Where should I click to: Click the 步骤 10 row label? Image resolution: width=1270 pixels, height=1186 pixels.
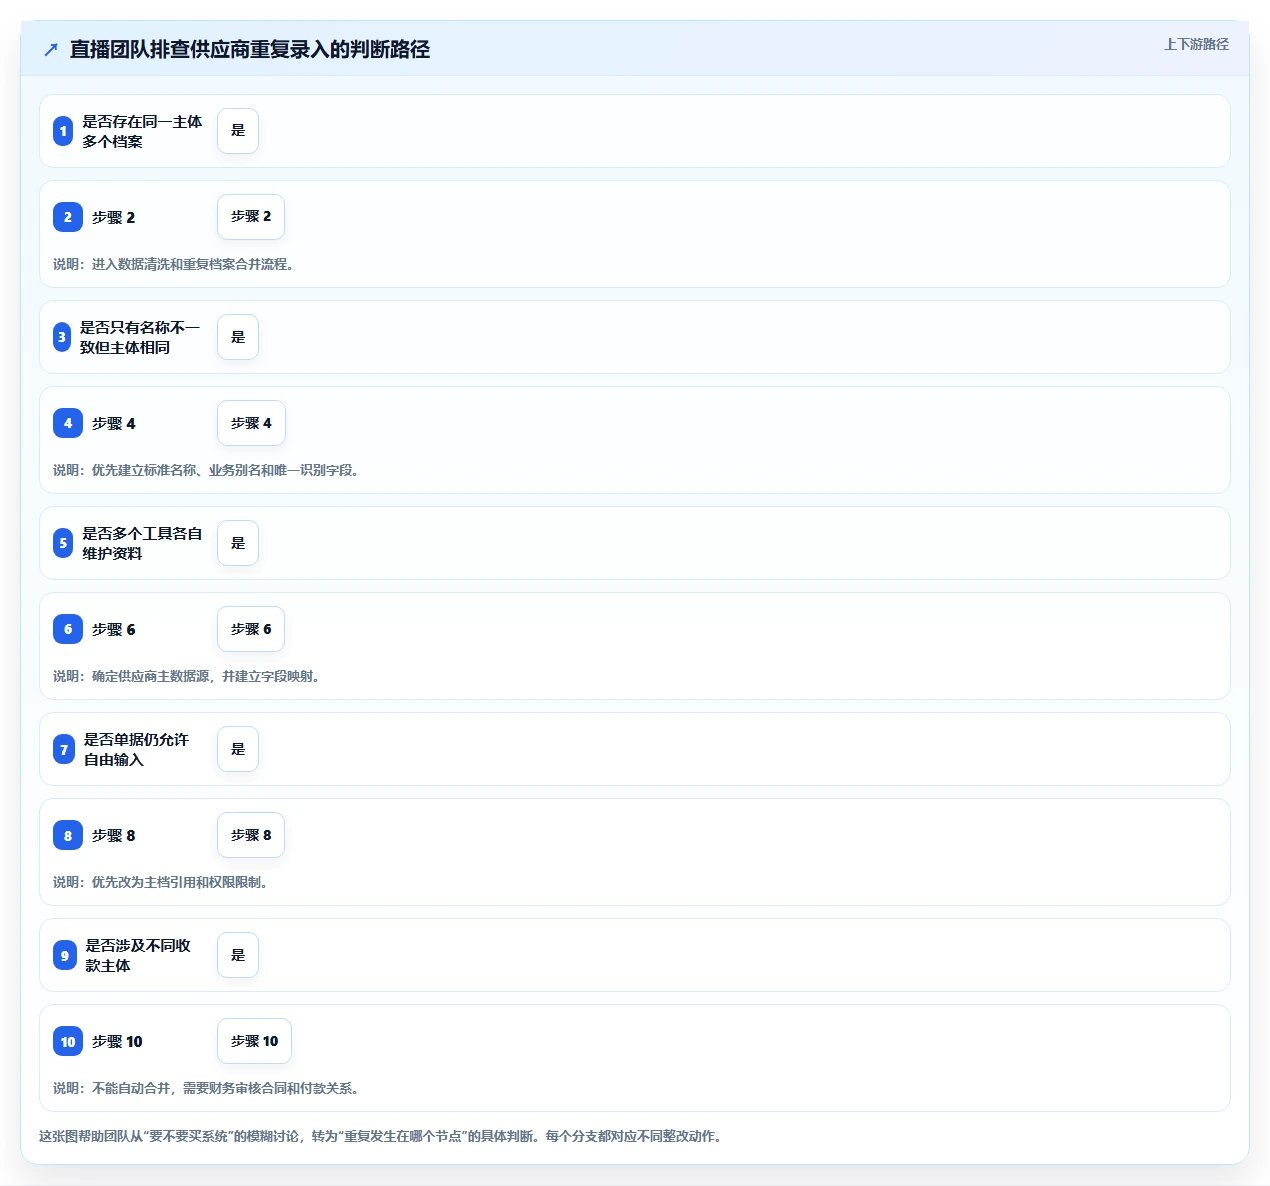coord(117,1041)
